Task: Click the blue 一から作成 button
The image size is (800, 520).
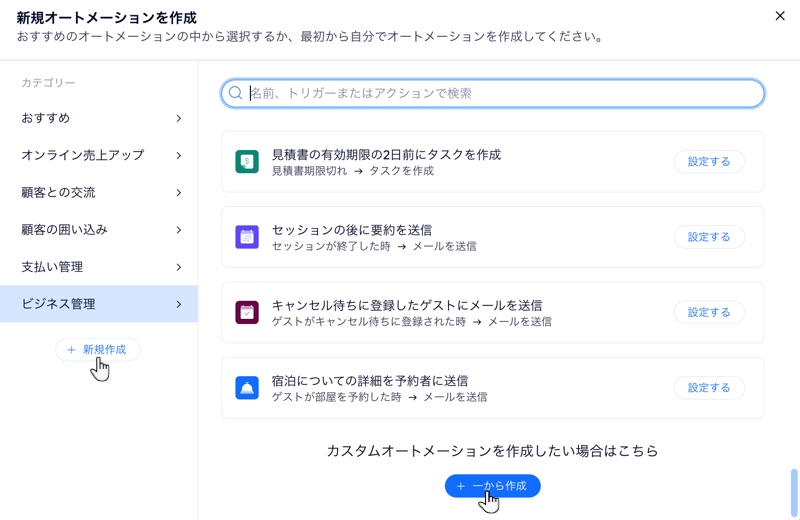Action: click(492, 486)
